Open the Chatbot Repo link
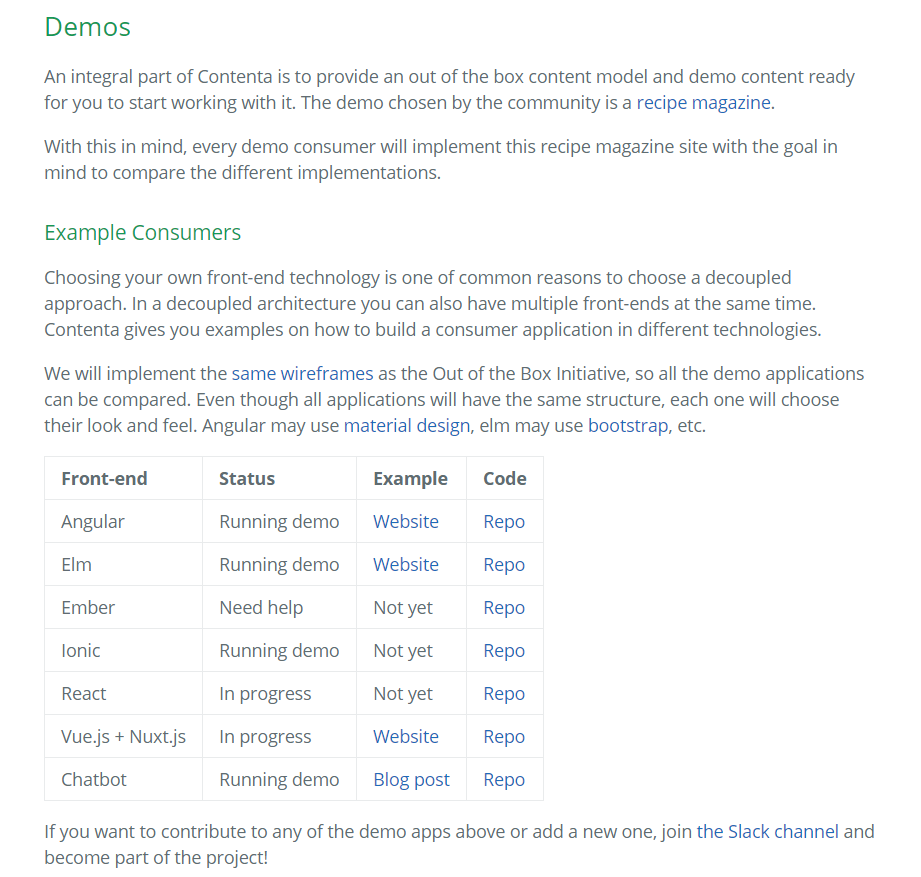 pos(504,779)
